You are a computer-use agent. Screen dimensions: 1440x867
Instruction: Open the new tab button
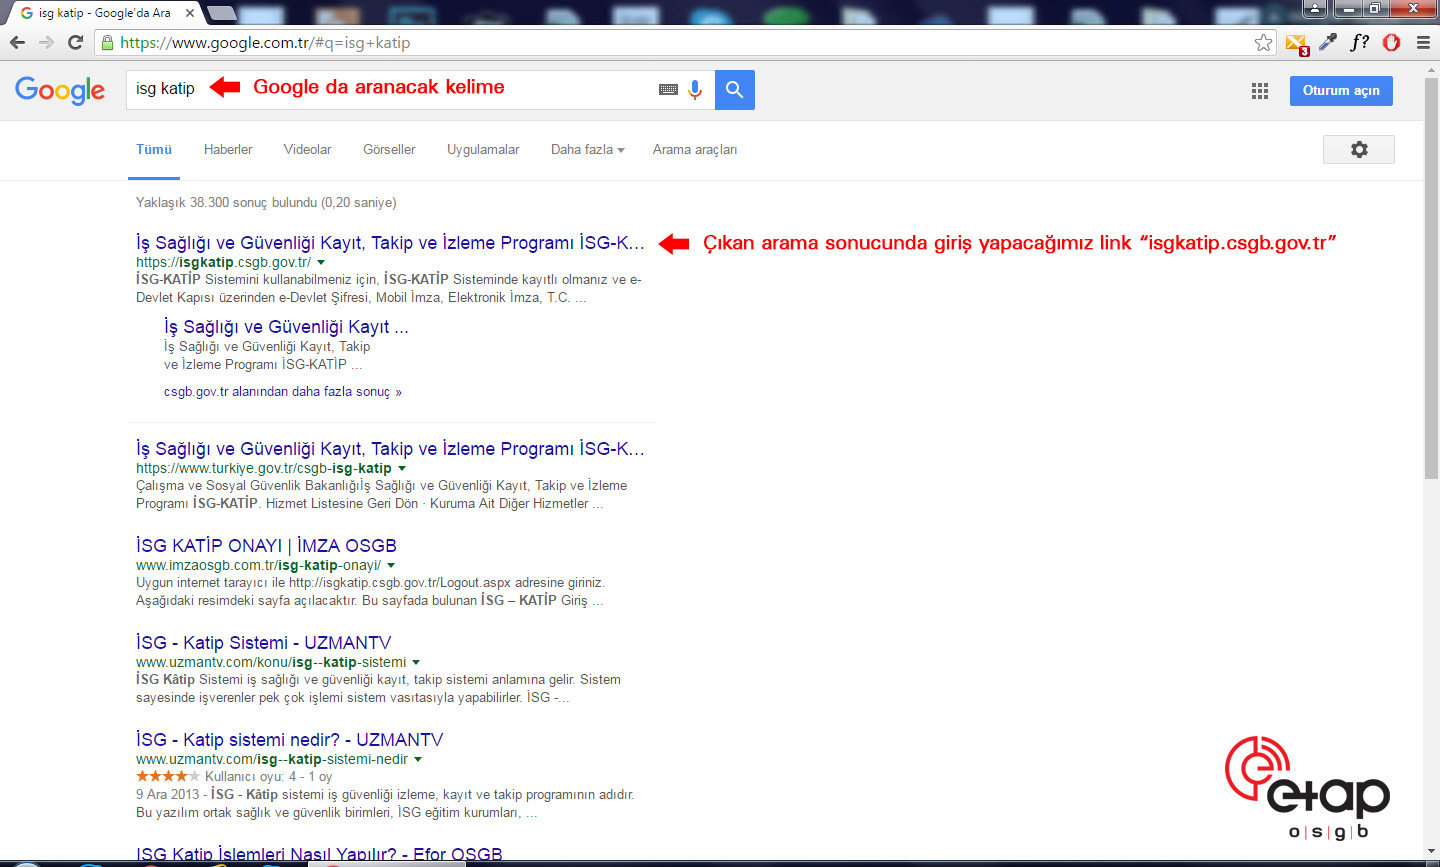tap(220, 13)
